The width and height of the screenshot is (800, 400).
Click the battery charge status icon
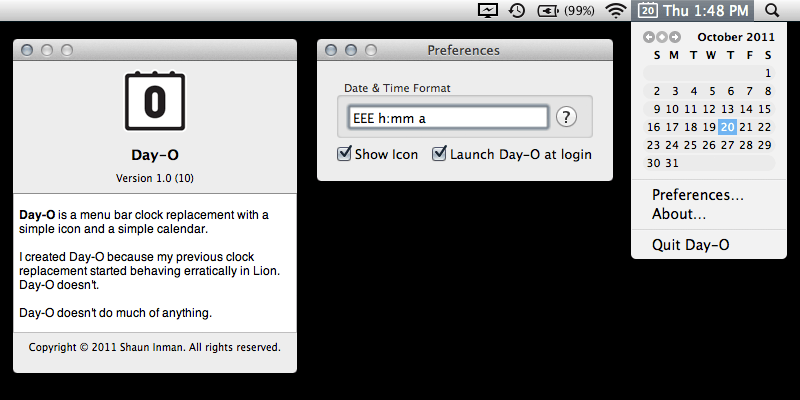[x=548, y=11]
